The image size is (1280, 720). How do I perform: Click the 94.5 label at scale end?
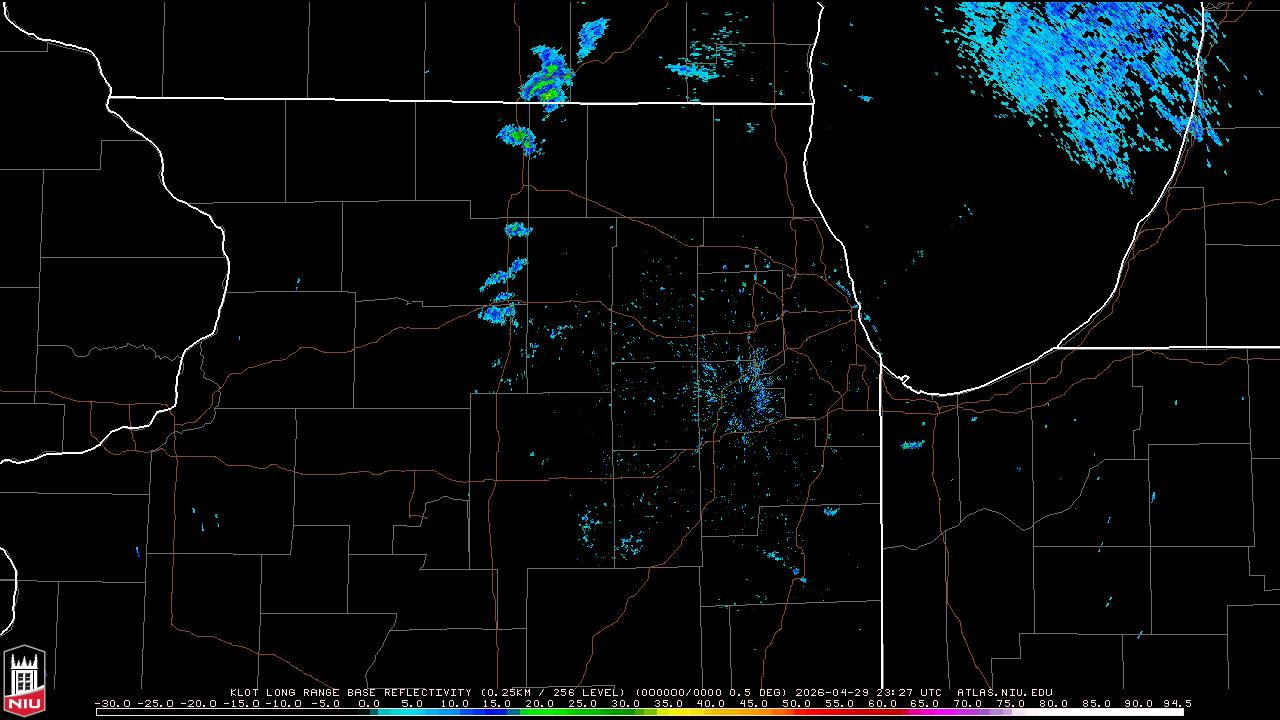click(1175, 704)
